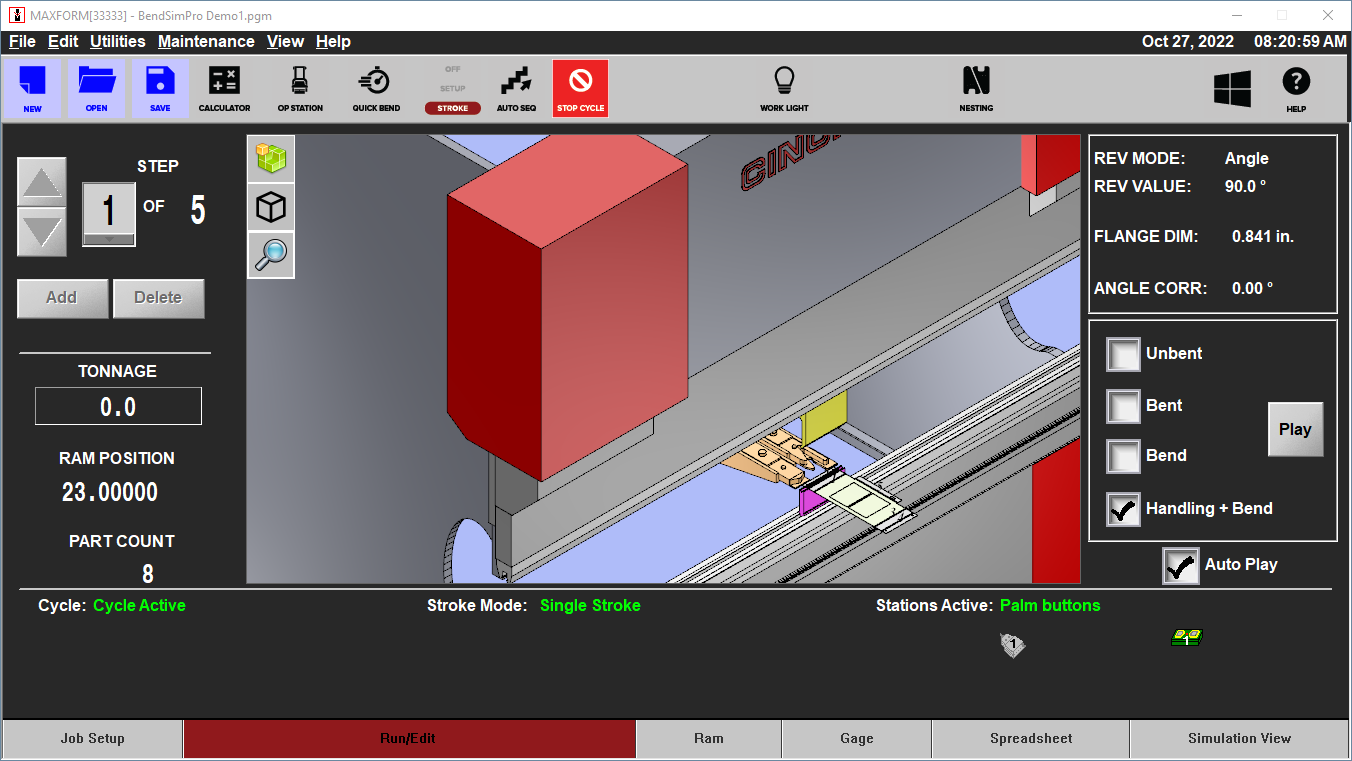1352x761 pixels.
Task: Select the Run/Edit tab
Action: coord(409,739)
